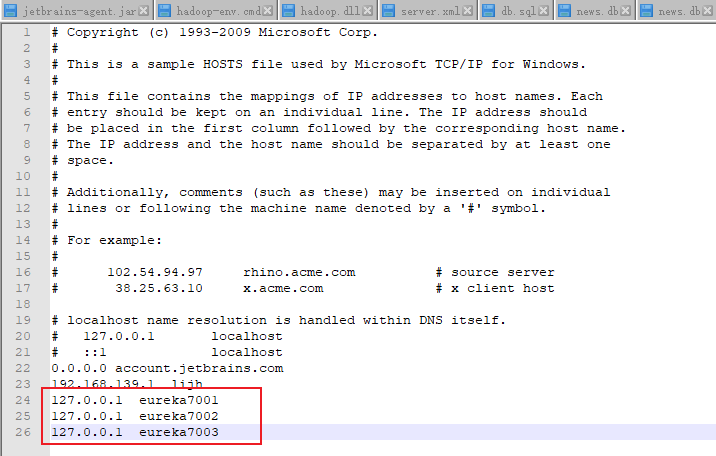Click the hostname x.acme.com
This screenshot has width=716, height=456.
pos(283,288)
